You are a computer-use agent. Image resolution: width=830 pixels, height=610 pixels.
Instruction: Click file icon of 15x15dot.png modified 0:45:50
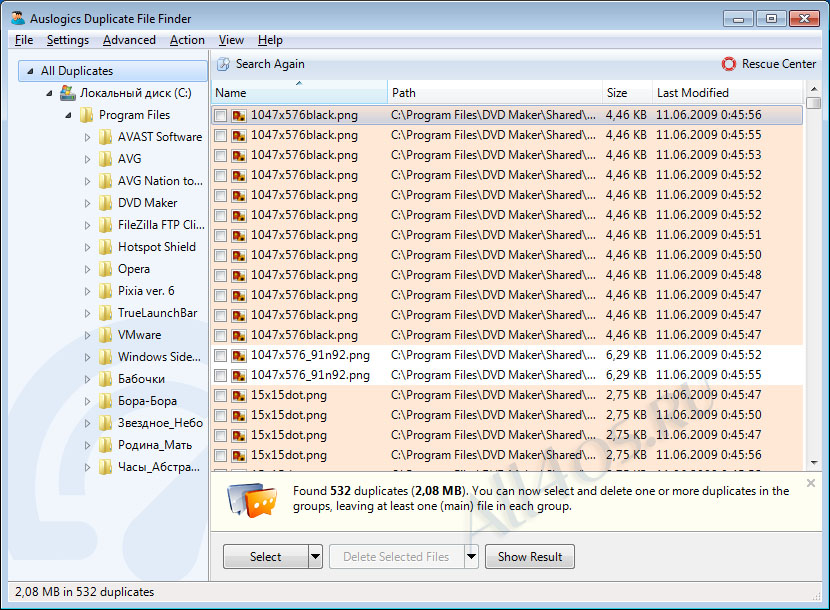click(x=239, y=415)
